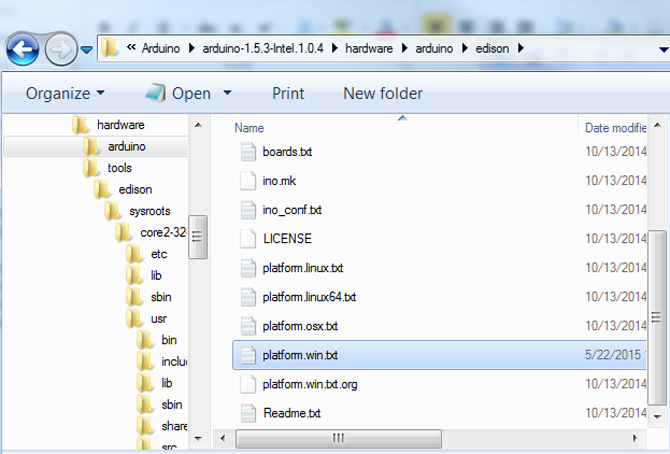
Task: Click the hardware folder icon in tree
Action: (80, 124)
